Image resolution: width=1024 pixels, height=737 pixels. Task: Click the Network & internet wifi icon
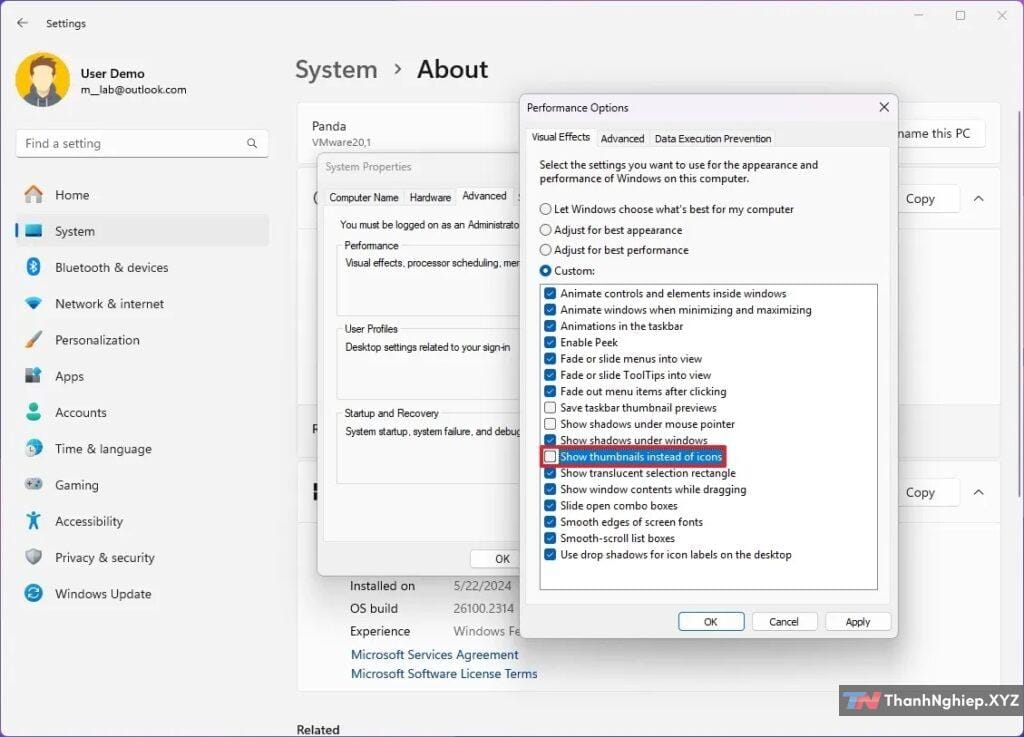(34, 304)
